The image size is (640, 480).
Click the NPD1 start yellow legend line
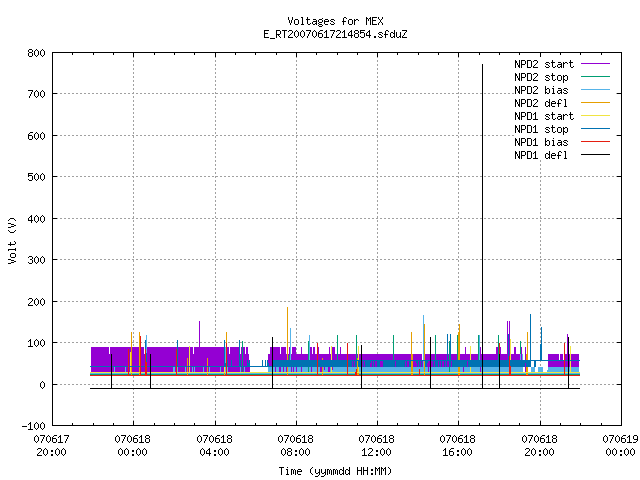[595, 116]
